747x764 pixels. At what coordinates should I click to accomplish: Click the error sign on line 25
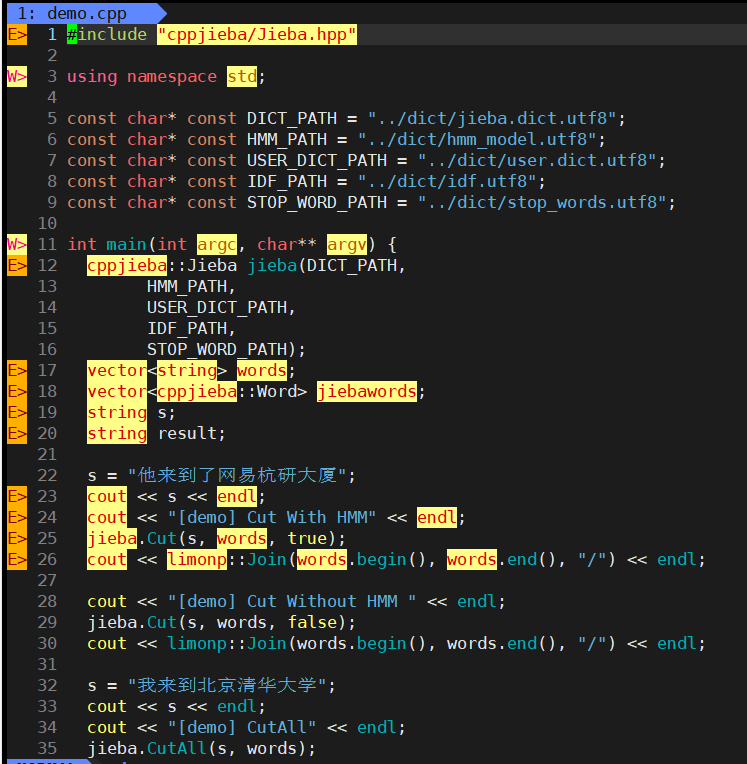pos(17,538)
